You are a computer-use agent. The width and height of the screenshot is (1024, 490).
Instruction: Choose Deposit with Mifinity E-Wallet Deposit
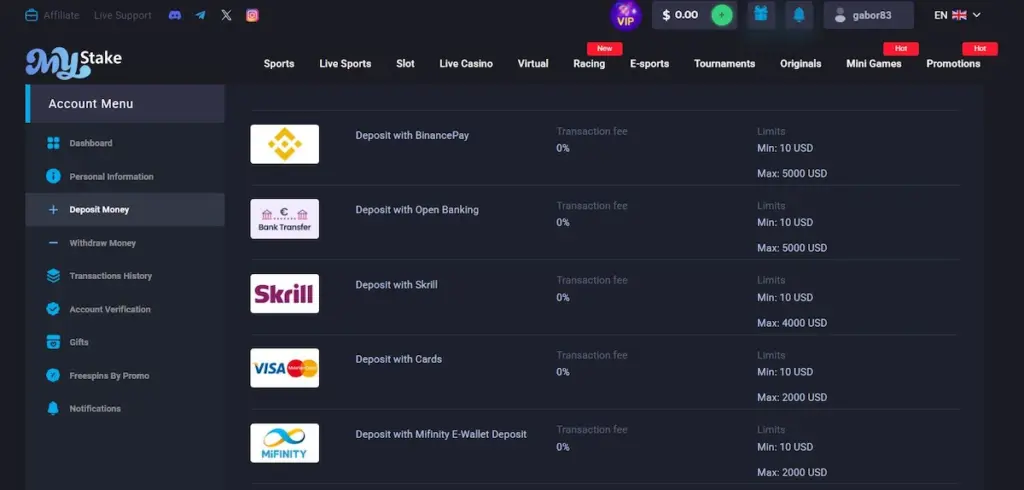(x=441, y=434)
